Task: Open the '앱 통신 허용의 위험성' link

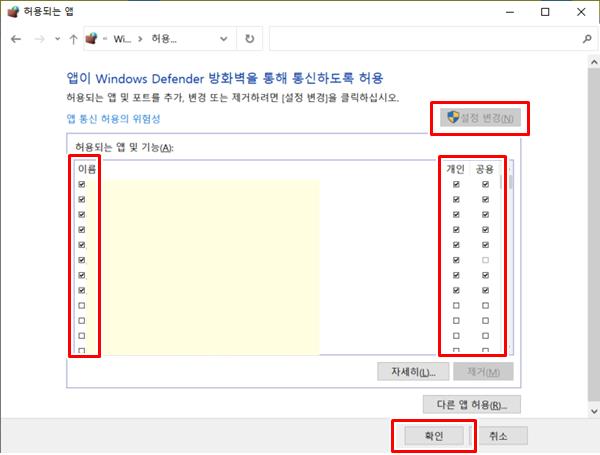Action: 113,119
